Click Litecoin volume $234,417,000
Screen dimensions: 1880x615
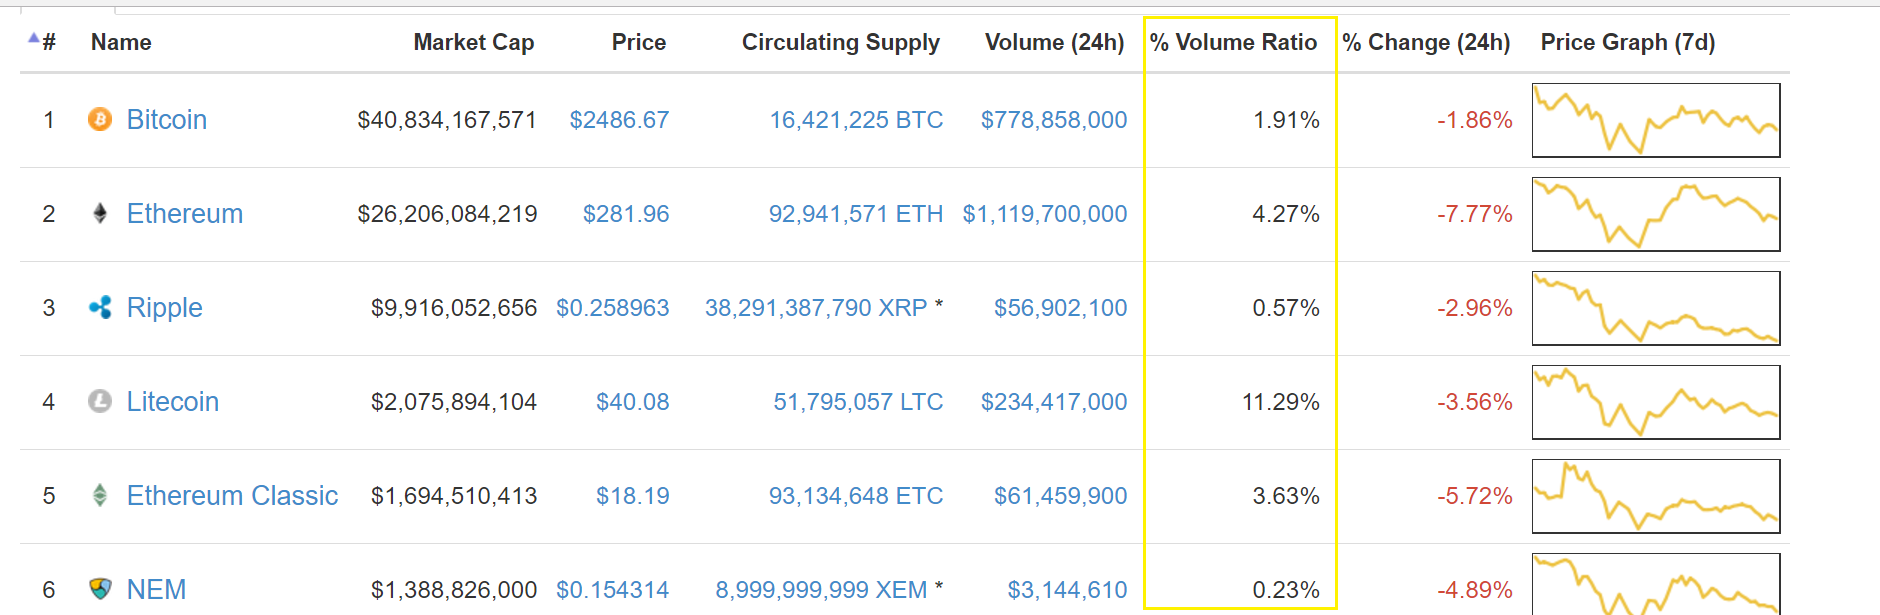point(1054,402)
